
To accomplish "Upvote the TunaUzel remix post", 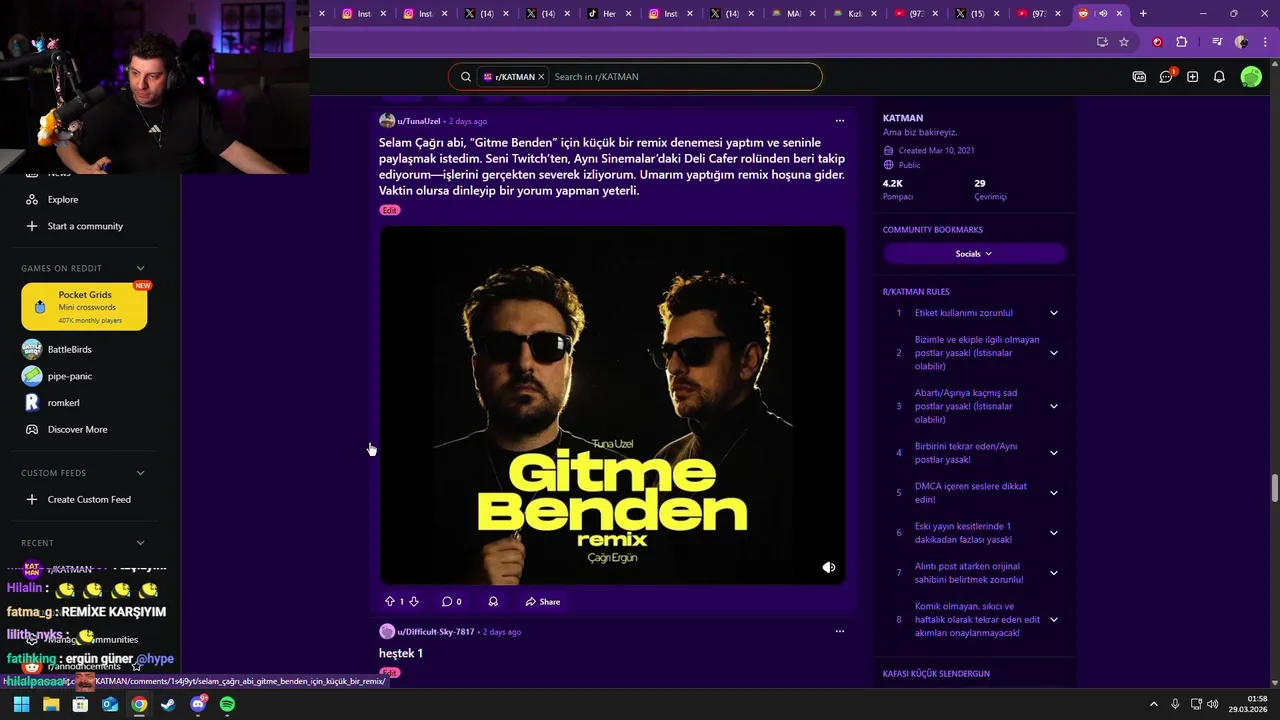I will (390, 602).
